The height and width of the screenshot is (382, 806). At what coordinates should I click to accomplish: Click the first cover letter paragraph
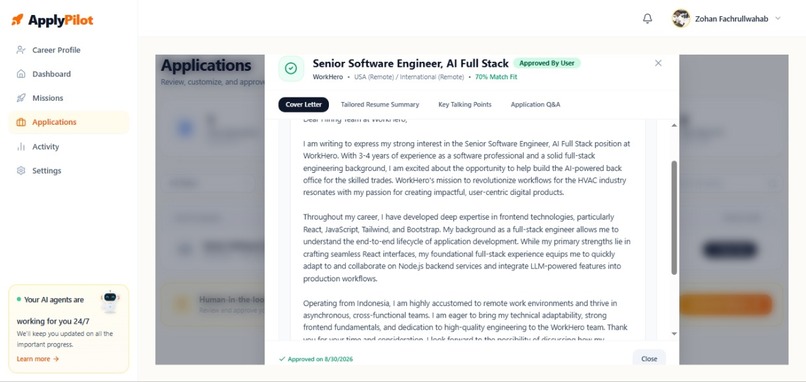[467, 168]
